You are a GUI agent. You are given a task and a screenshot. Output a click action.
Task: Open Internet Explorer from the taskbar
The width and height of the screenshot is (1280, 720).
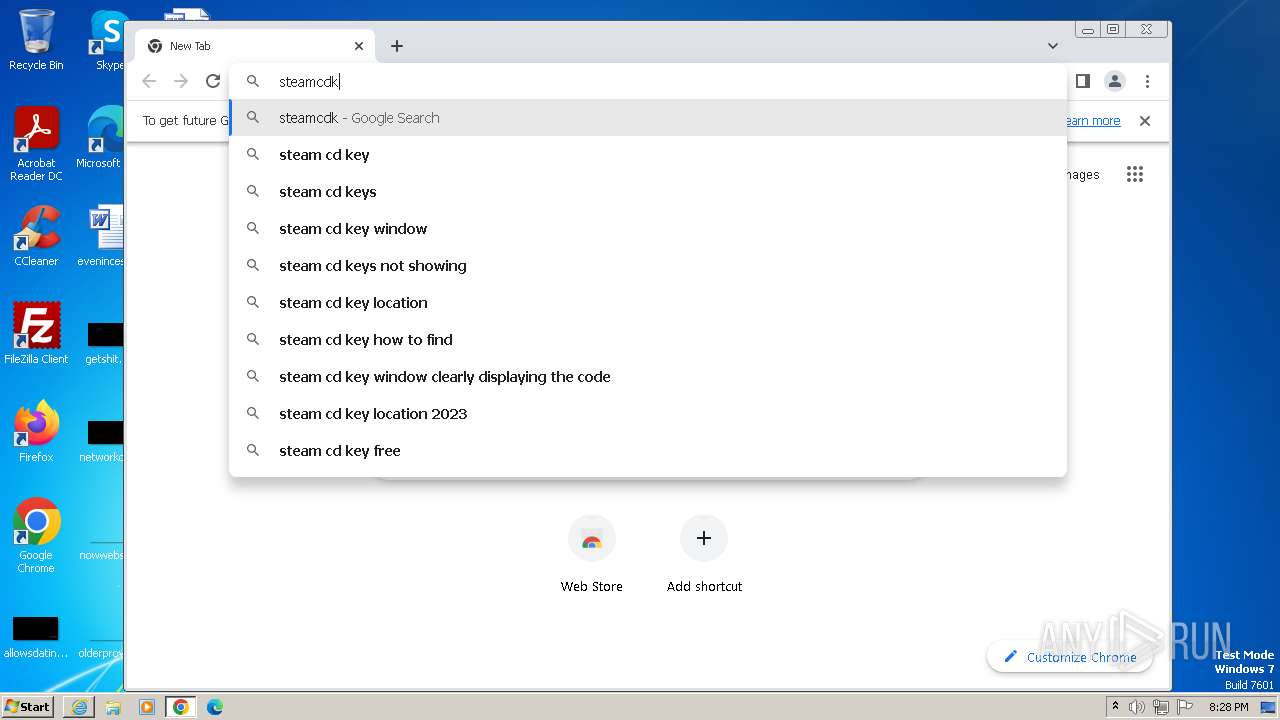[x=79, y=707]
